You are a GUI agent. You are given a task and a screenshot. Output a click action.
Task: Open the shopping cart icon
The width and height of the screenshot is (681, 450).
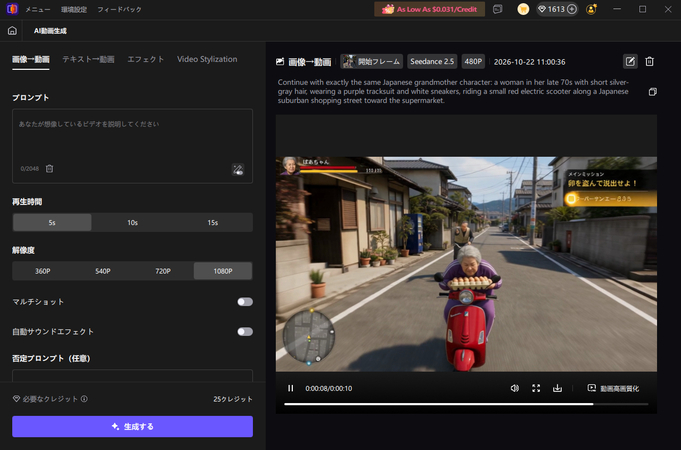point(523,9)
